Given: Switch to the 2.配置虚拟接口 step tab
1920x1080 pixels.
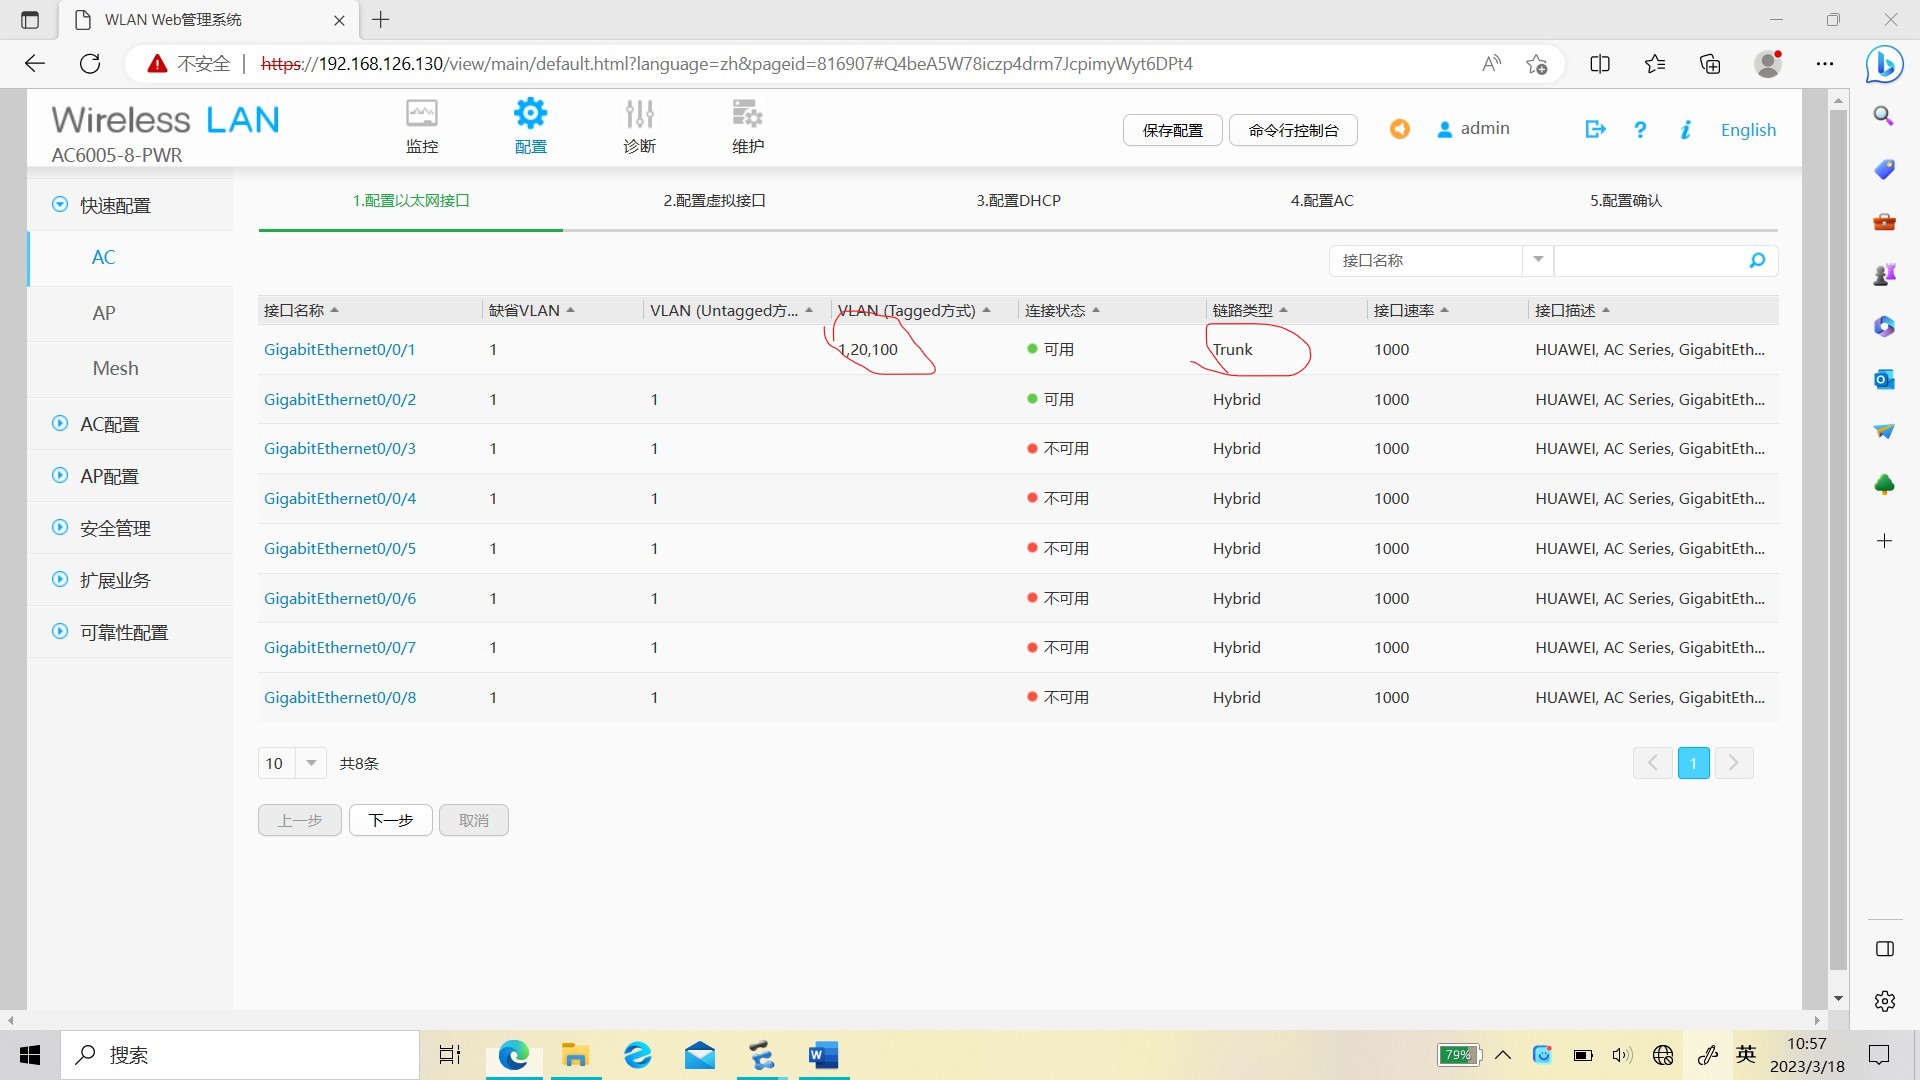Looking at the screenshot, I should (x=714, y=201).
